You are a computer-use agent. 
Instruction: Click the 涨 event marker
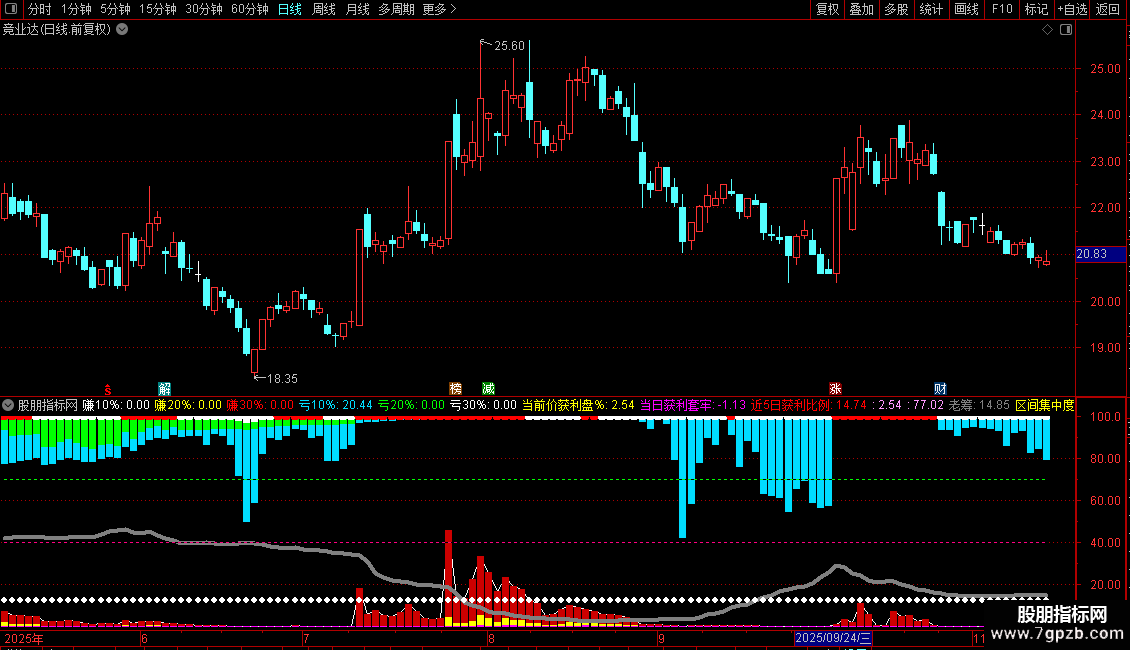point(835,389)
